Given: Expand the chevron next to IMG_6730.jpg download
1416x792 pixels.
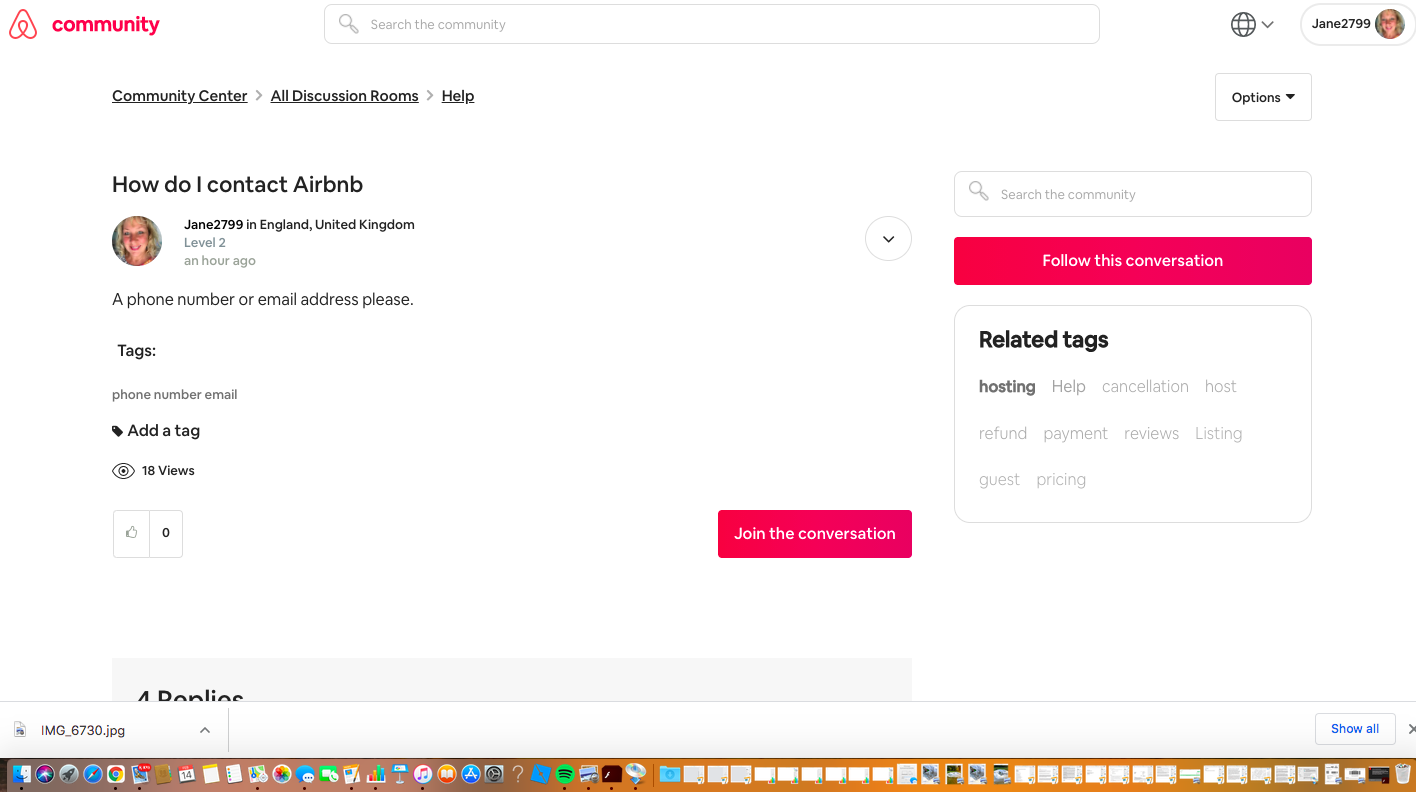Looking at the screenshot, I should [x=205, y=729].
